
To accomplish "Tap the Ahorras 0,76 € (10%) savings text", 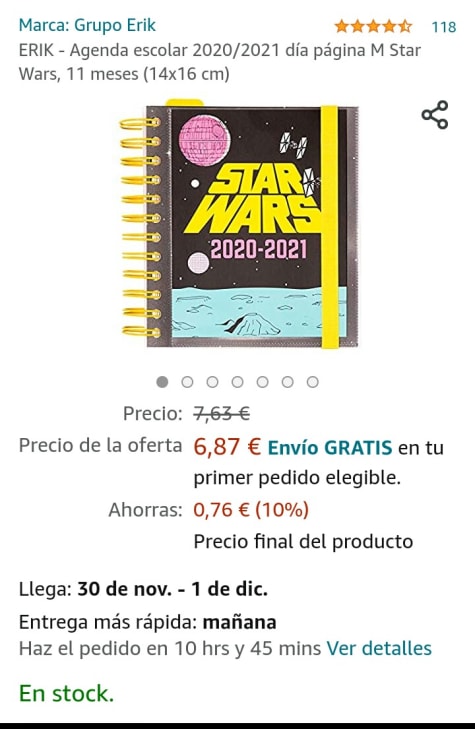I will tap(209, 510).
